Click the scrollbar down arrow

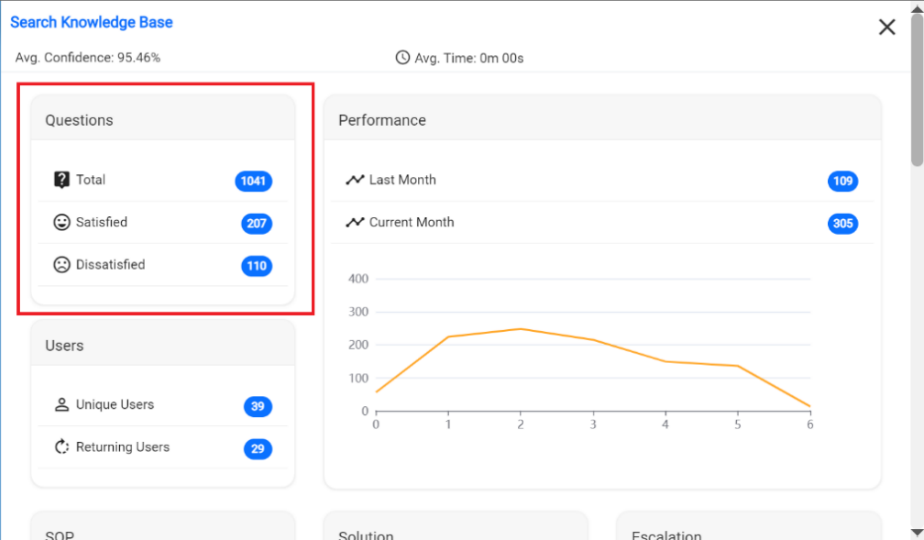917,533
